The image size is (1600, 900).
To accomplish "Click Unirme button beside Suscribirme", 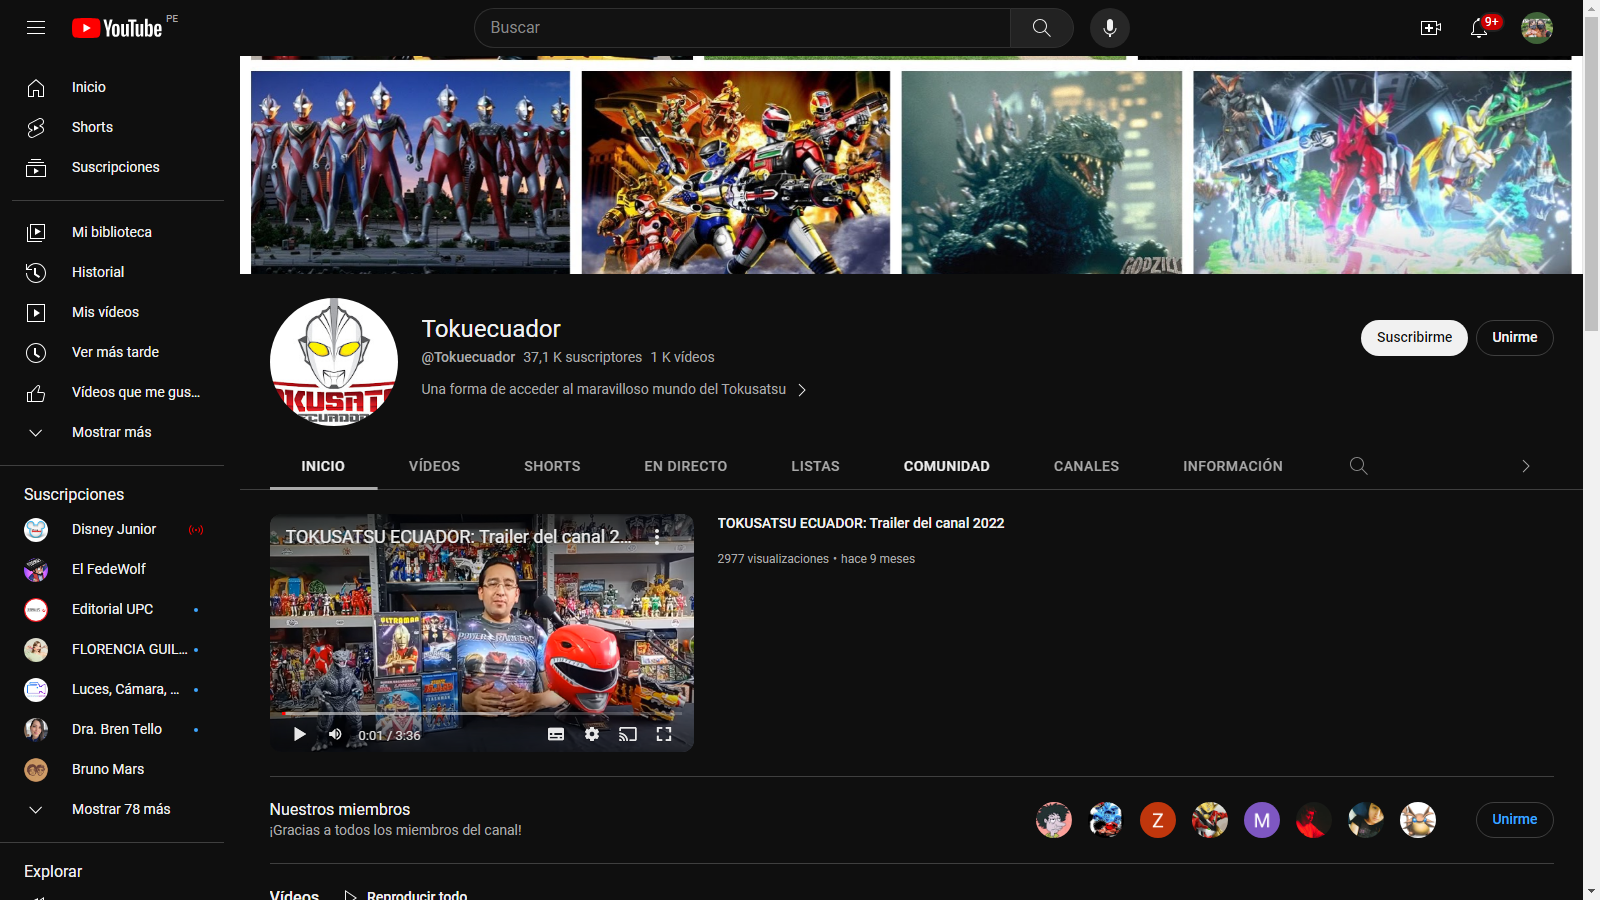I will (1515, 338).
